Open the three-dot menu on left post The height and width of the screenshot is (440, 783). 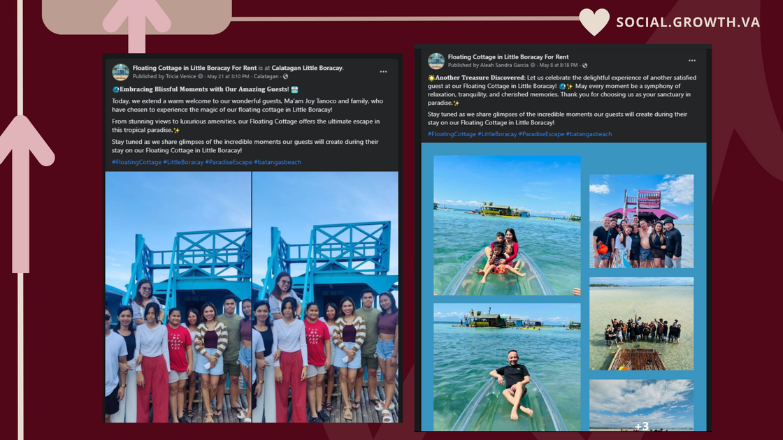point(383,72)
